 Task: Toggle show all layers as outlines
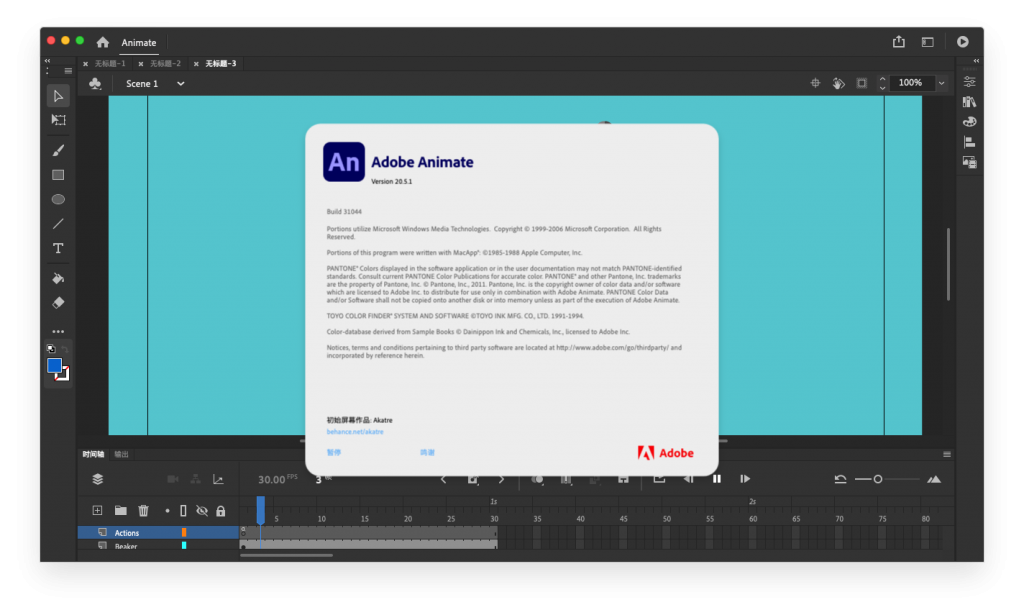click(x=184, y=511)
